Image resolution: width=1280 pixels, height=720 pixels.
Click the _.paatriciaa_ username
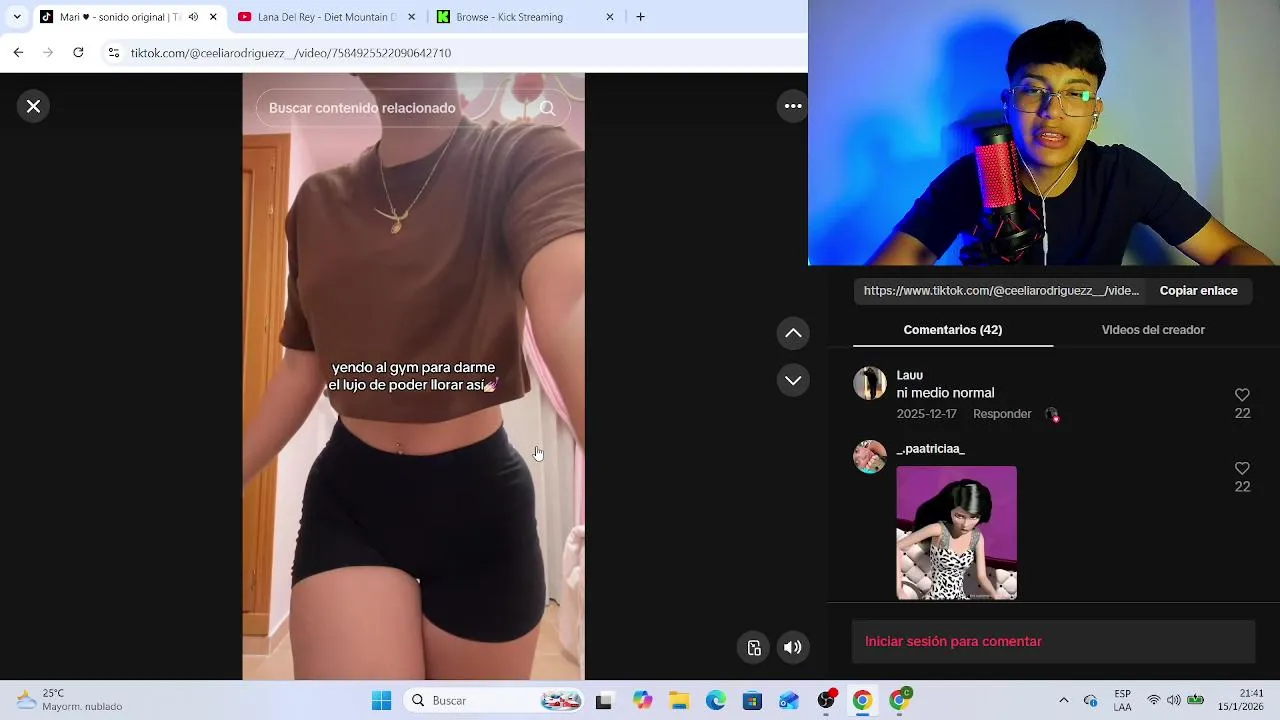pos(930,449)
